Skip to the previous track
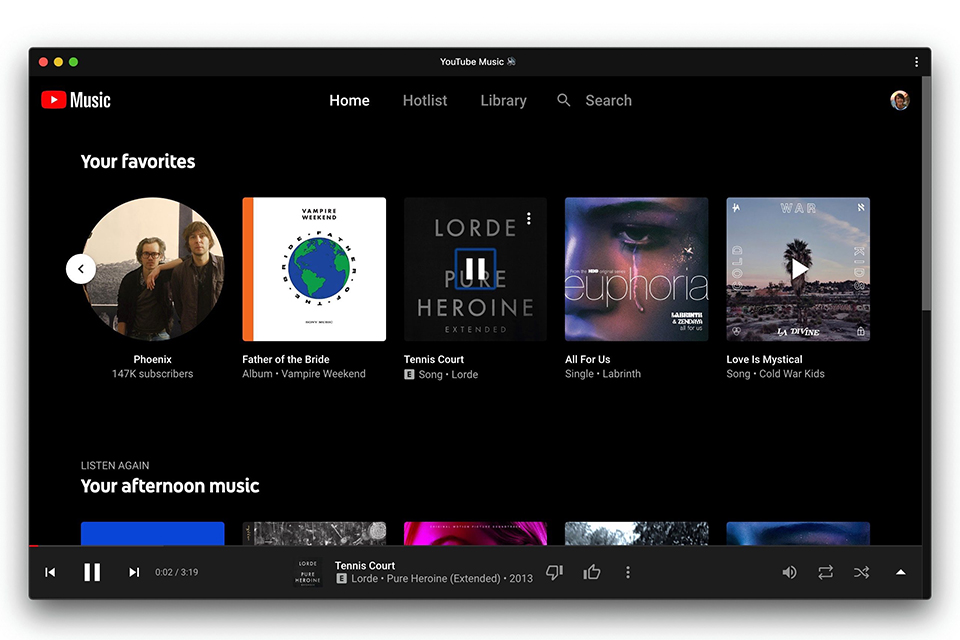The height and width of the screenshot is (640, 960). (x=50, y=572)
